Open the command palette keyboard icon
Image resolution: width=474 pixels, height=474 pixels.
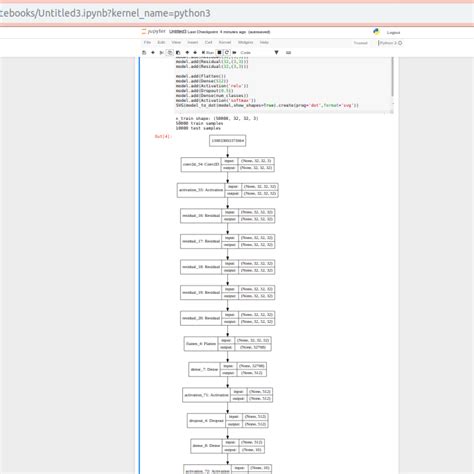[x=288, y=53]
